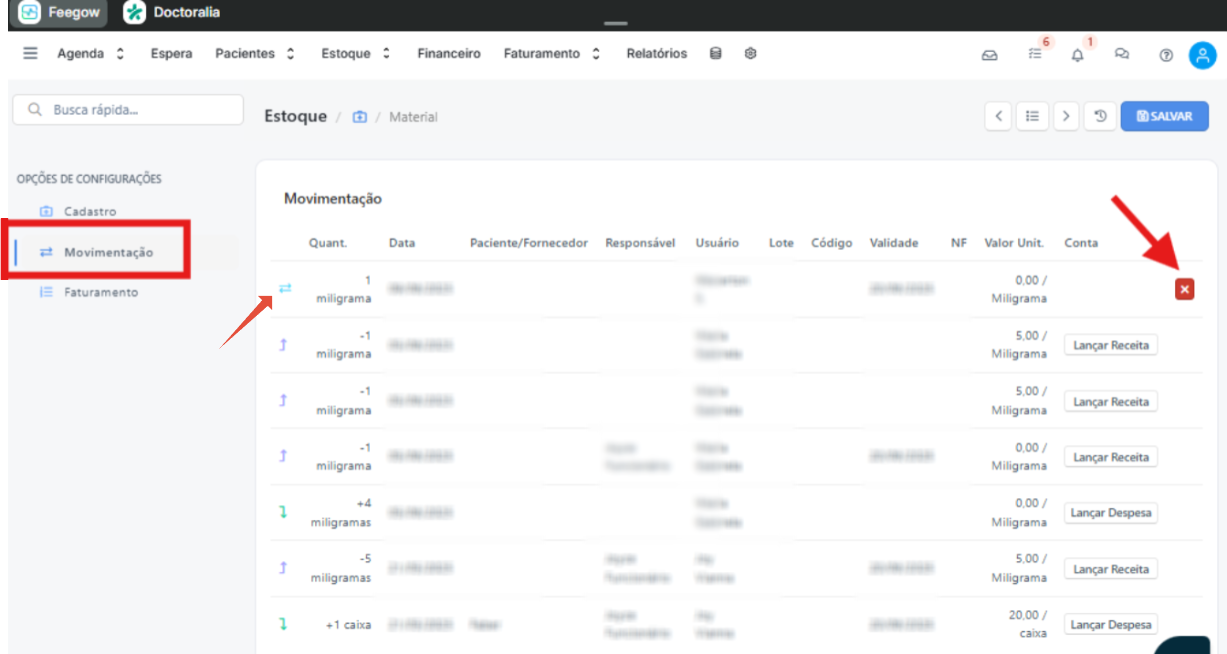Click the +4 miligramas quantity cell
Viewport: 1227px width, 654px height.
click(343, 513)
